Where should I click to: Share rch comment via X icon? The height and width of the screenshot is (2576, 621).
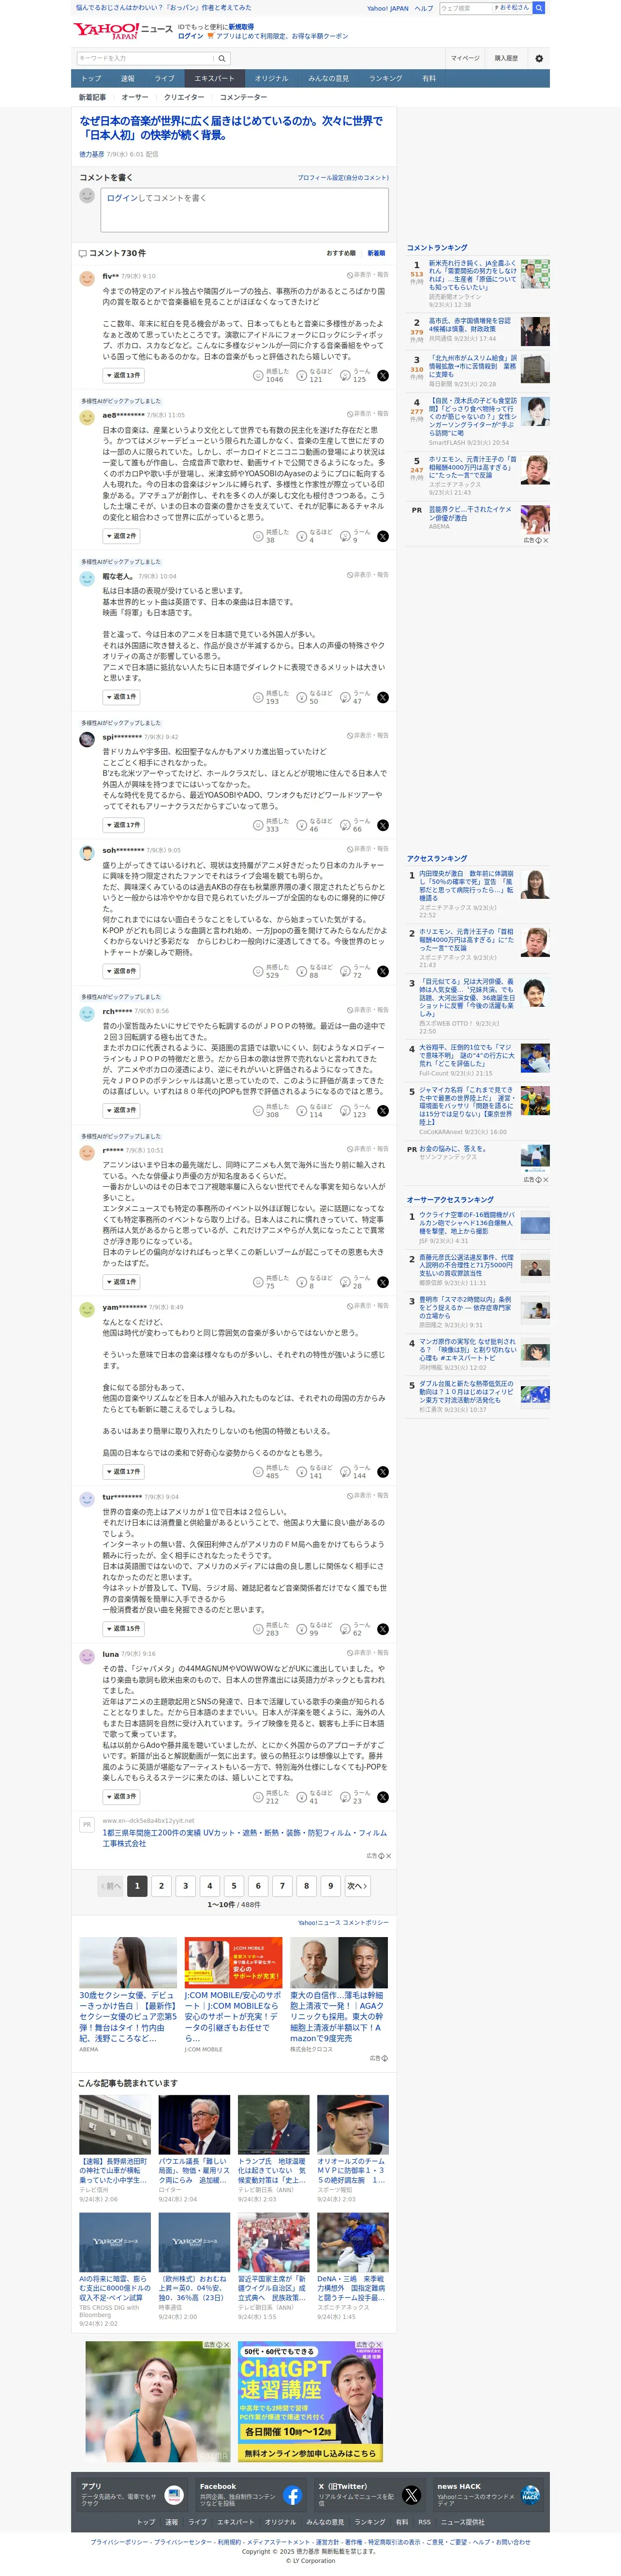383,1110
